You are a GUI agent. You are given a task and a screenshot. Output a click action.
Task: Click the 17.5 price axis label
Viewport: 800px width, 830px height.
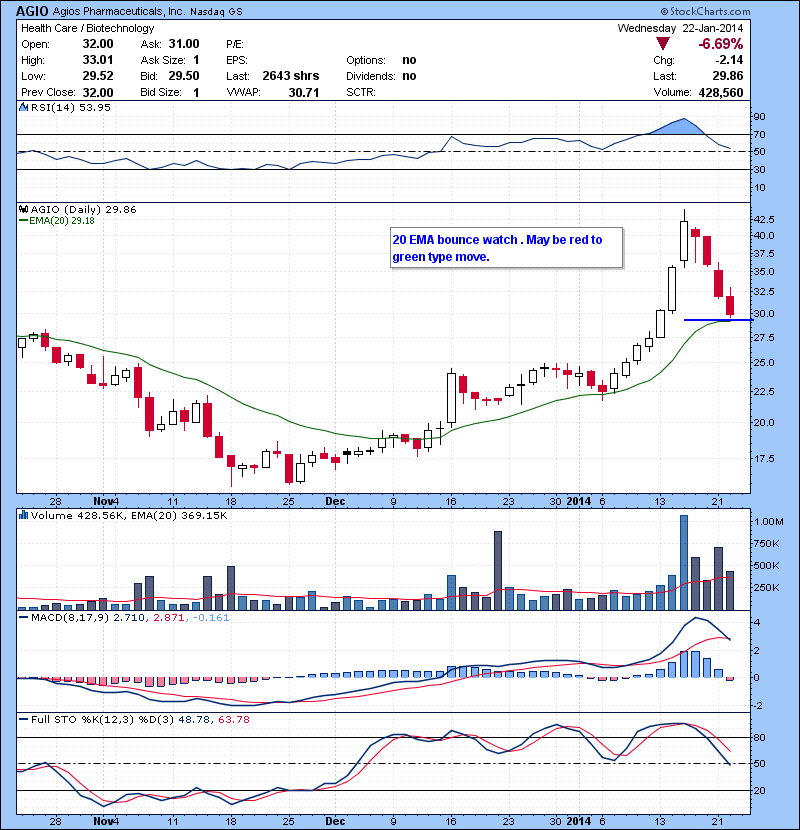pyautogui.click(x=764, y=458)
